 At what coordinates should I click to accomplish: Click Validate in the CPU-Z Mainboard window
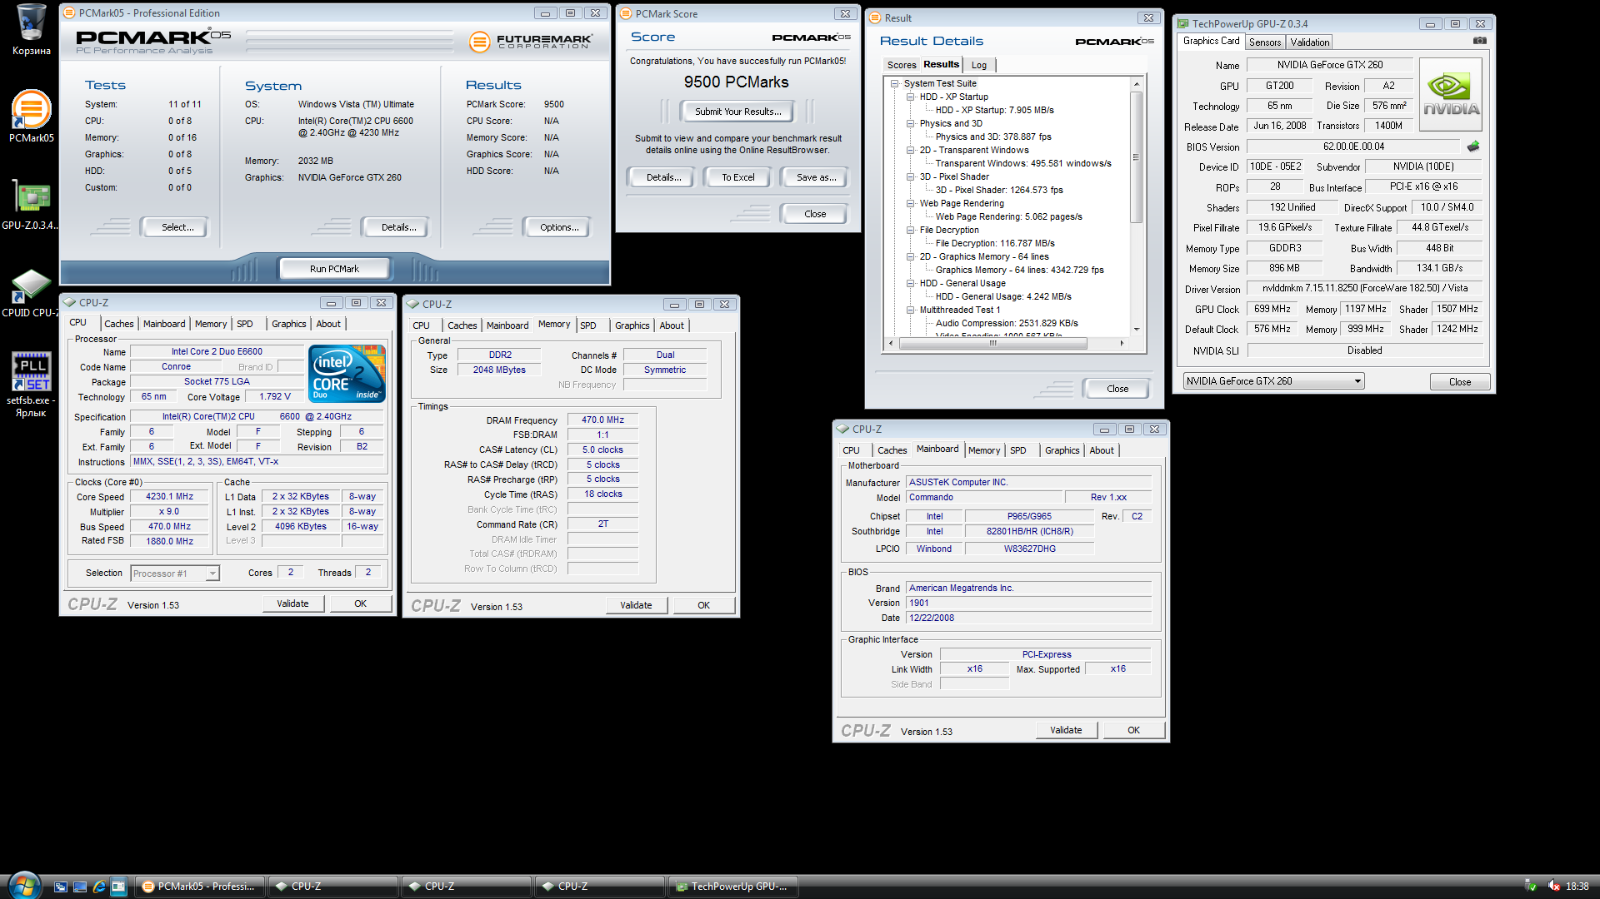coord(1066,730)
